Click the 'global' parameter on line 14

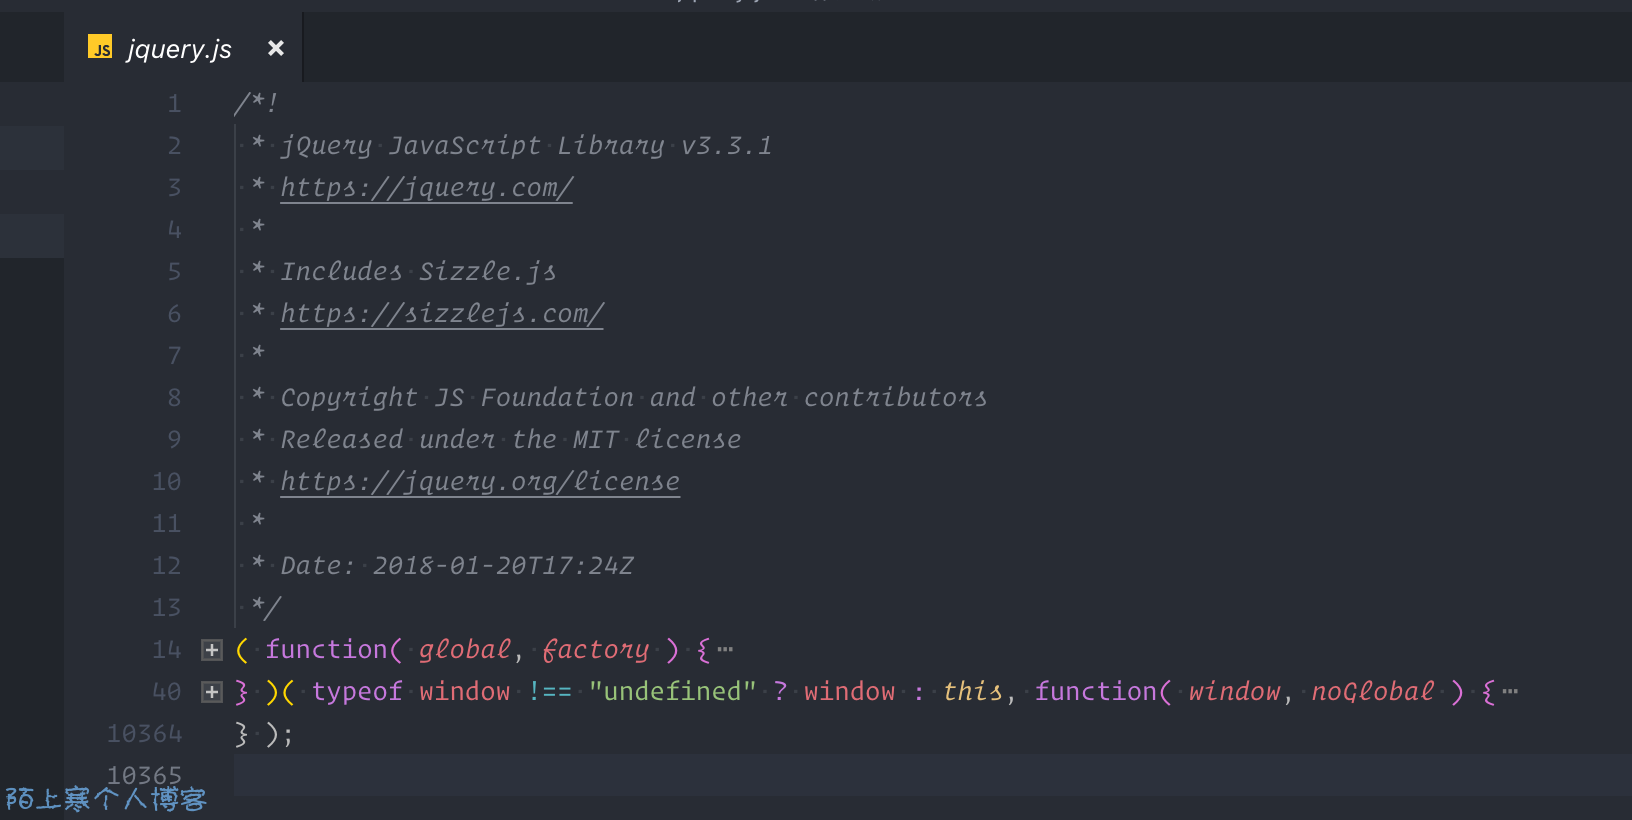point(465,650)
